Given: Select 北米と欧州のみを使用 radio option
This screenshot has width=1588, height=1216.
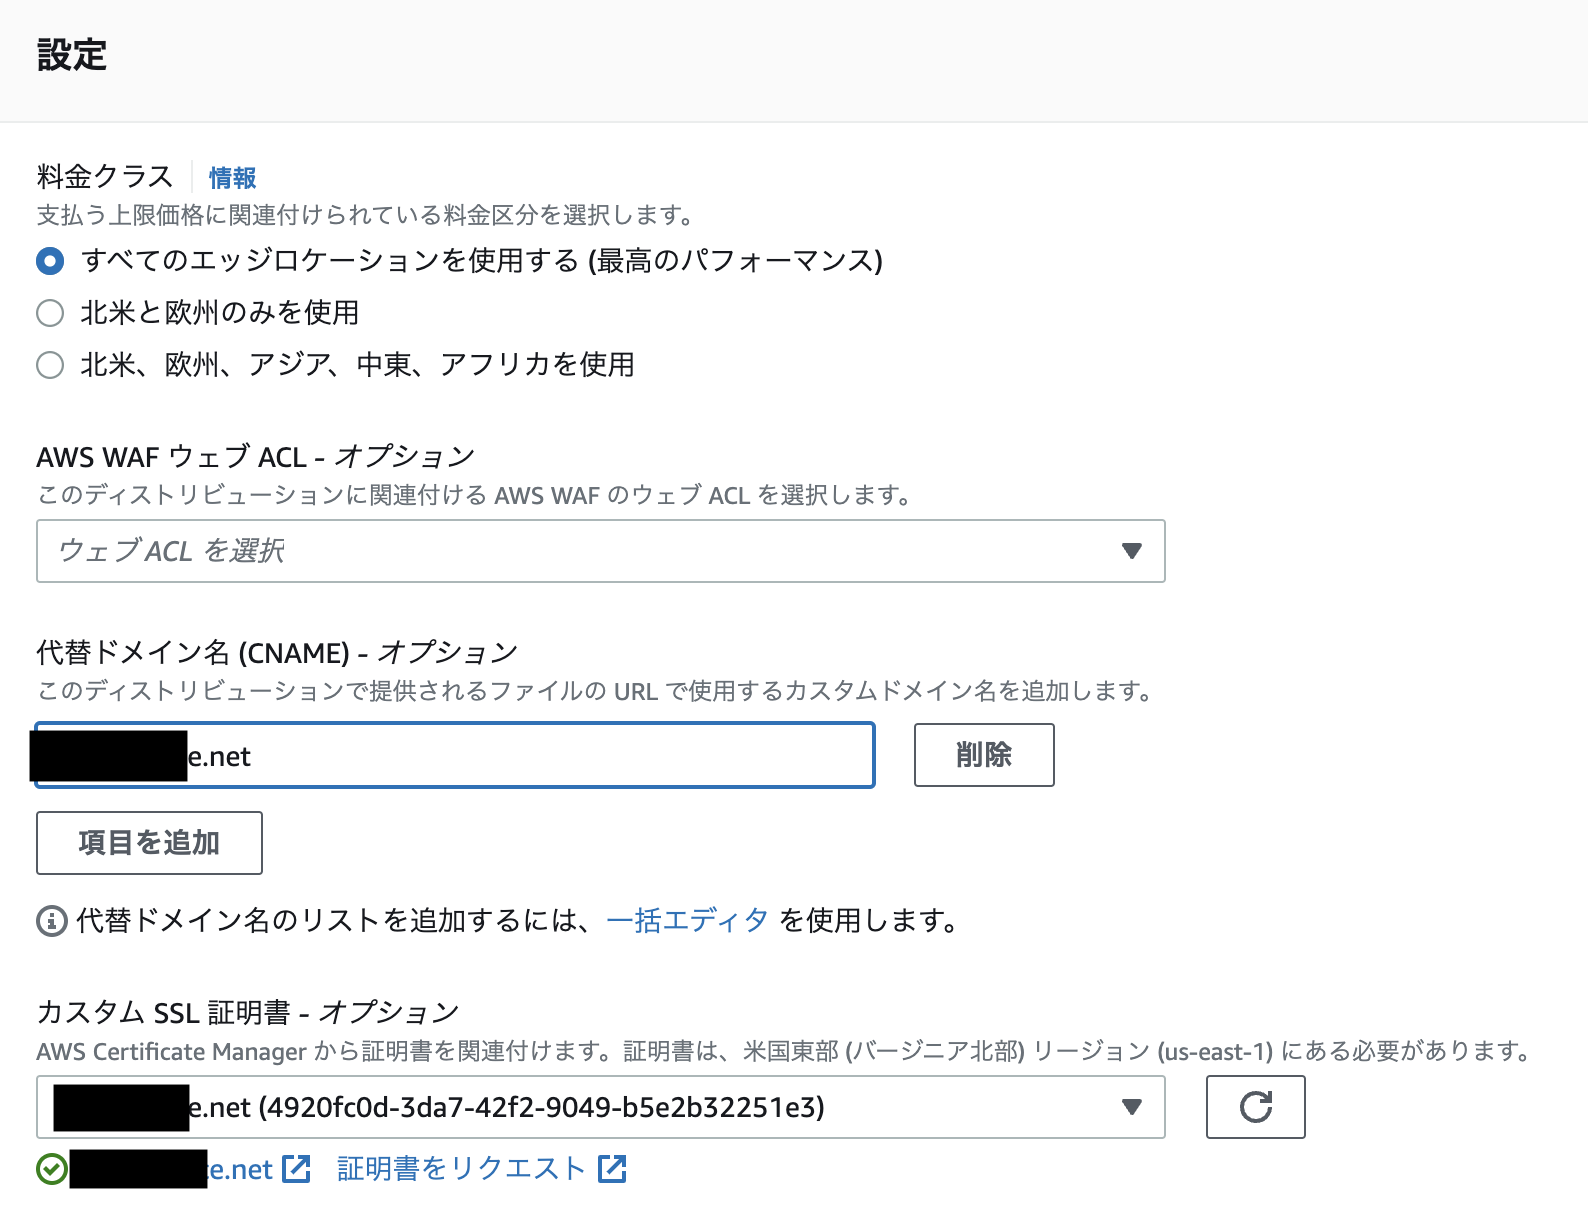Looking at the screenshot, I should click(x=50, y=313).
